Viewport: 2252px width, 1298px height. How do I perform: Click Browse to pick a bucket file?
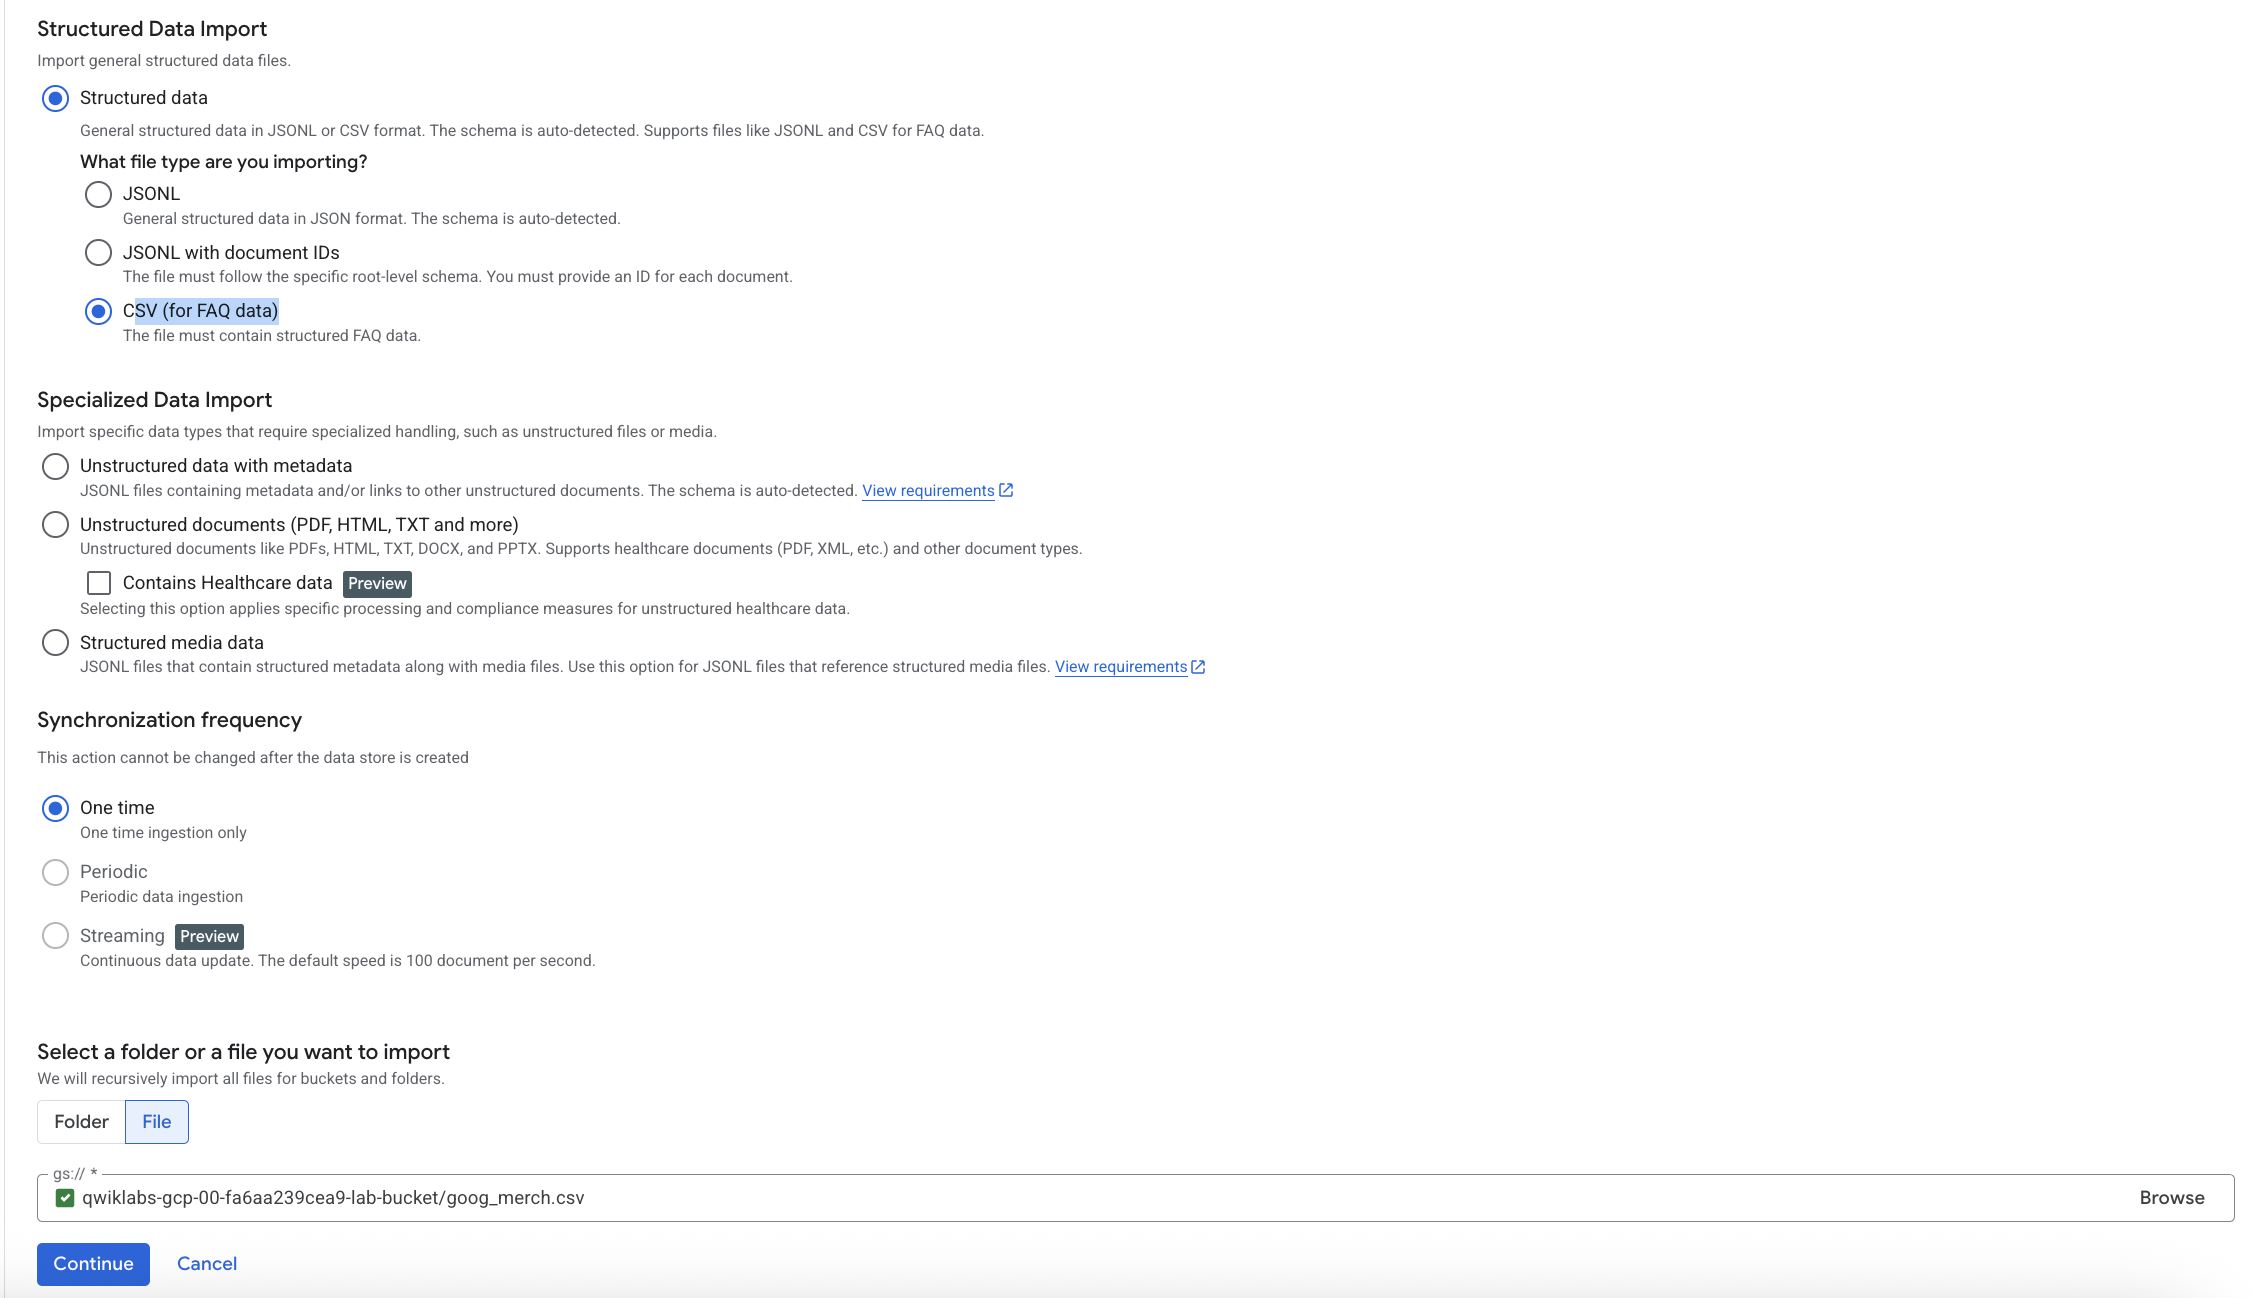click(2171, 1198)
